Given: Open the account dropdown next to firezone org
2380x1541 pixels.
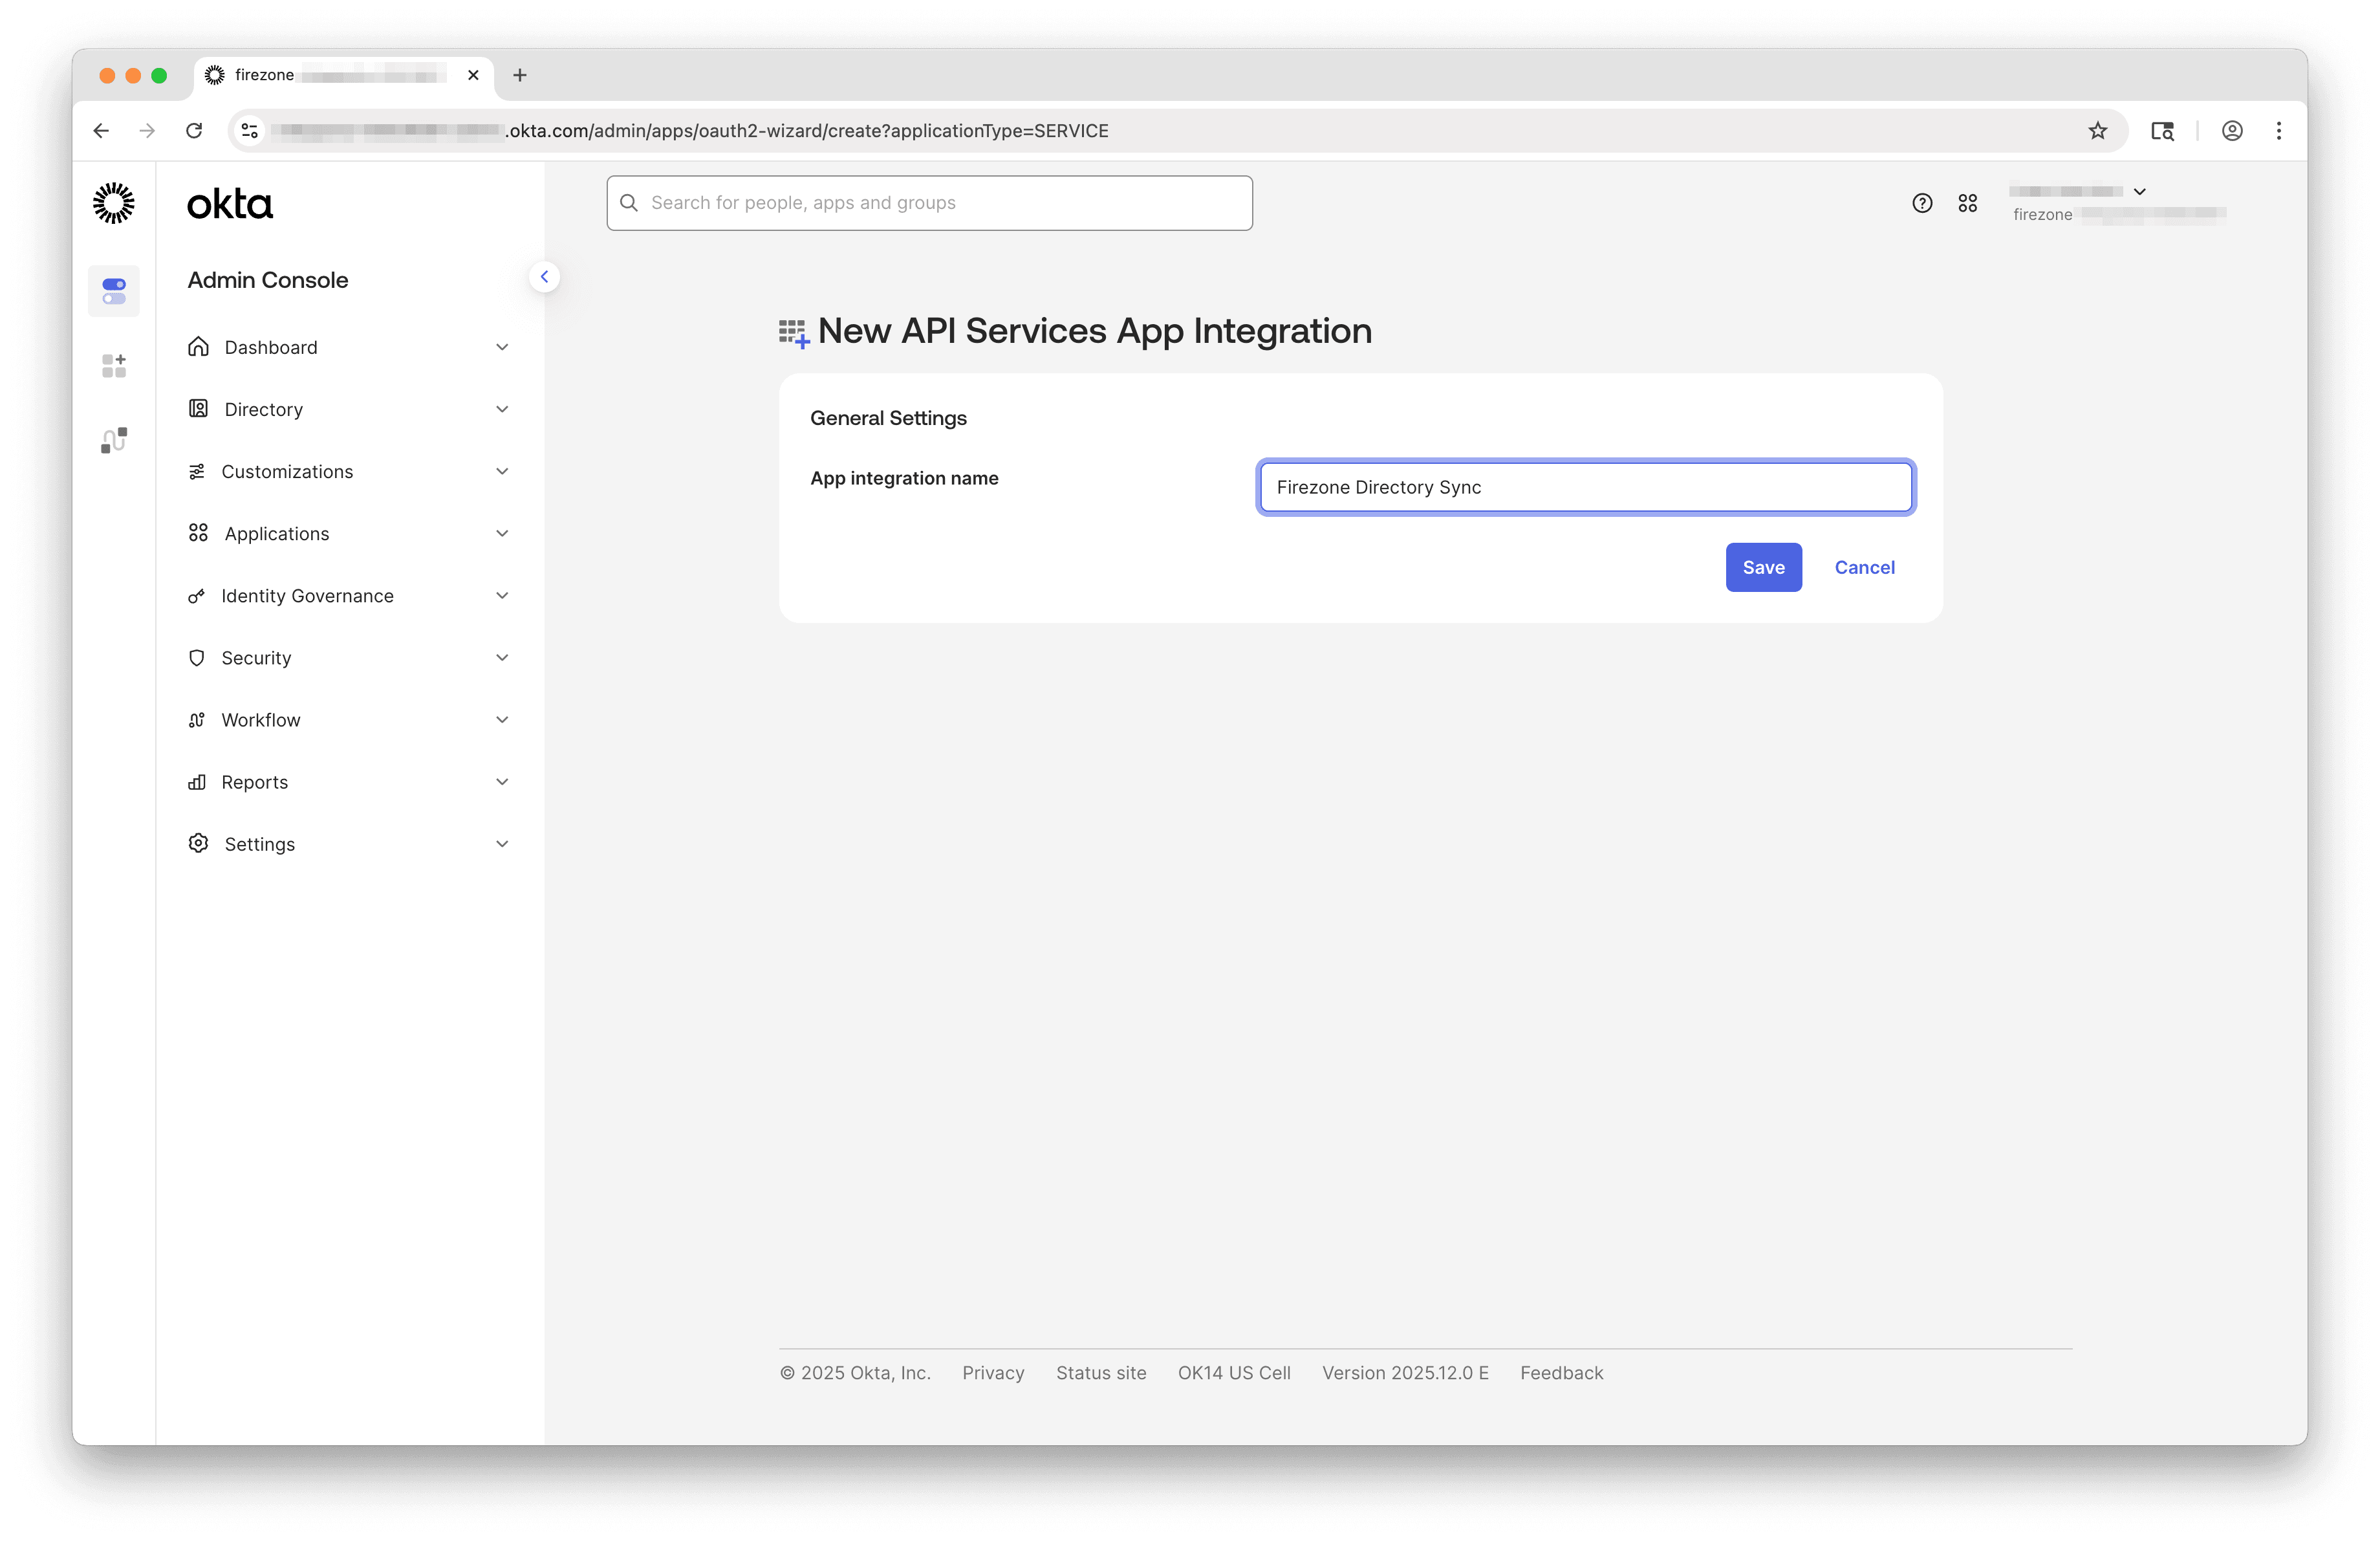Looking at the screenshot, I should click(2140, 191).
